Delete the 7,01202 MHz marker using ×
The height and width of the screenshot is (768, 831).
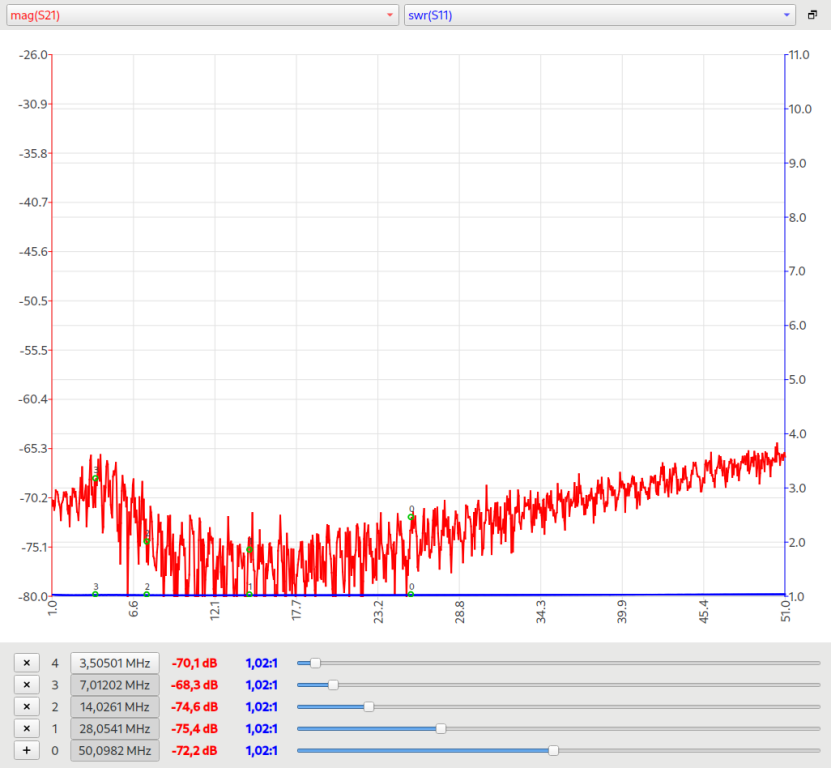(27, 685)
